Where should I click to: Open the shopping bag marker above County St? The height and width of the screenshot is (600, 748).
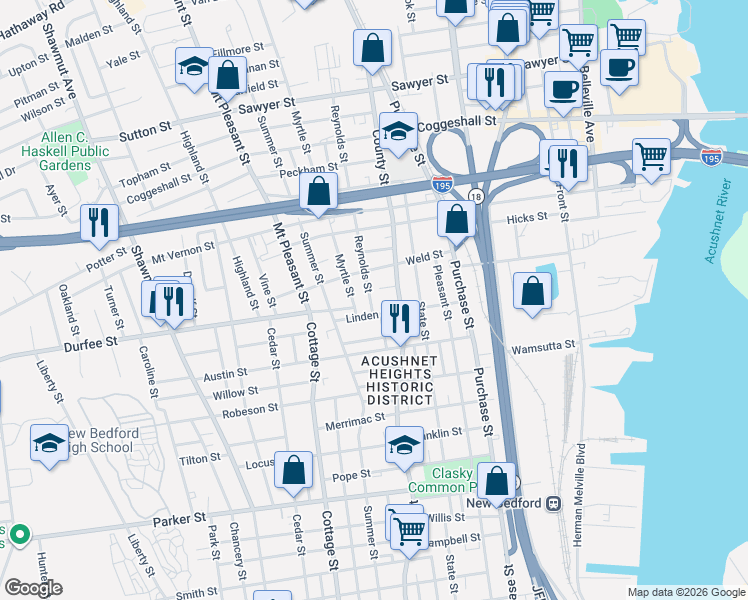point(373,50)
